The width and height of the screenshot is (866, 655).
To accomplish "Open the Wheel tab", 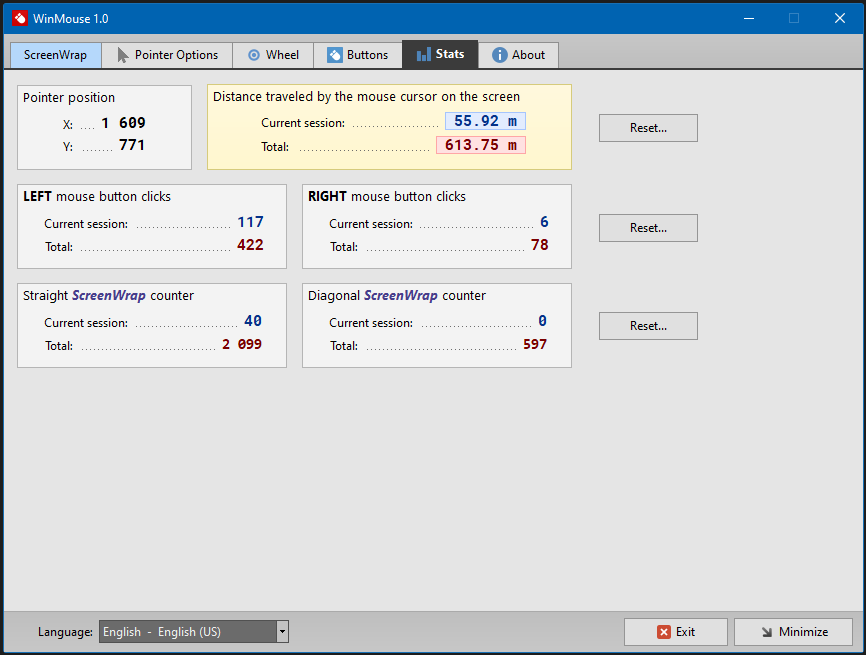I will [273, 55].
